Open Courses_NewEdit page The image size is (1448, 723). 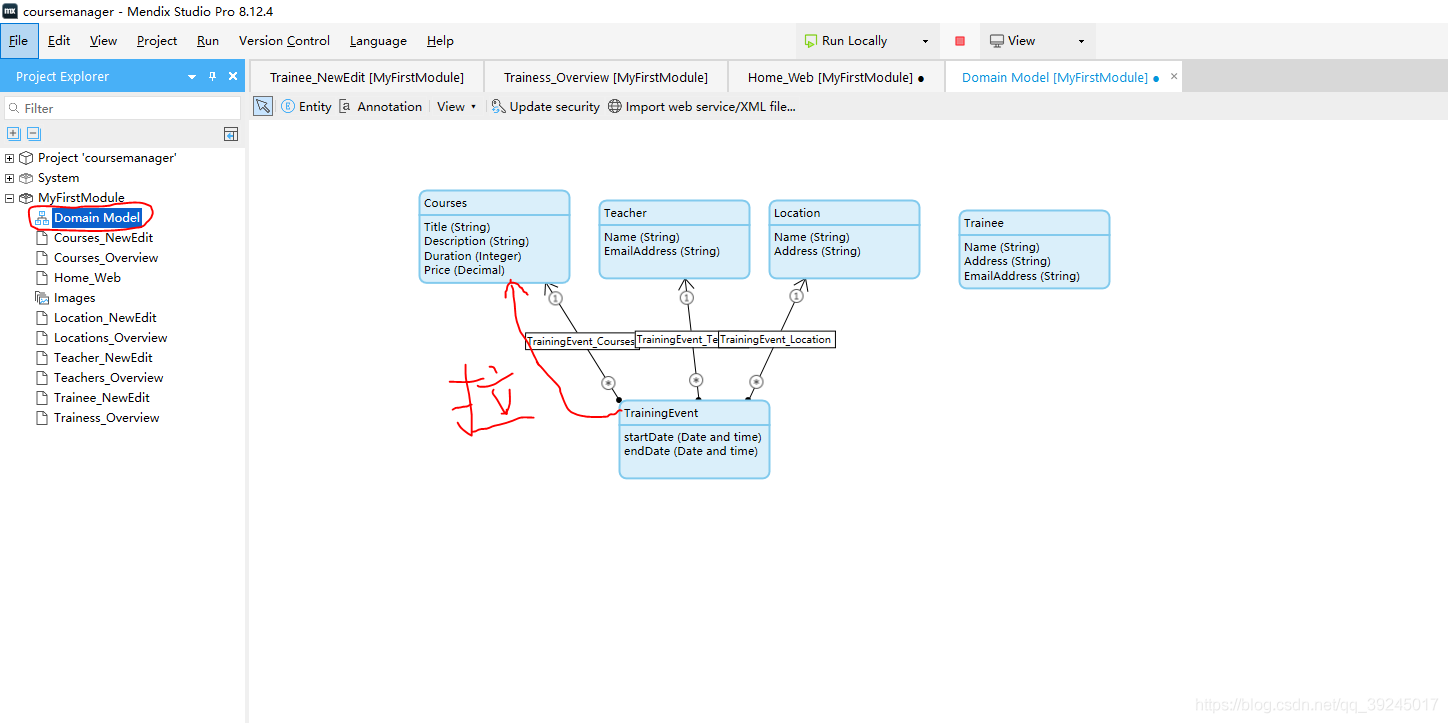[103, 238]
